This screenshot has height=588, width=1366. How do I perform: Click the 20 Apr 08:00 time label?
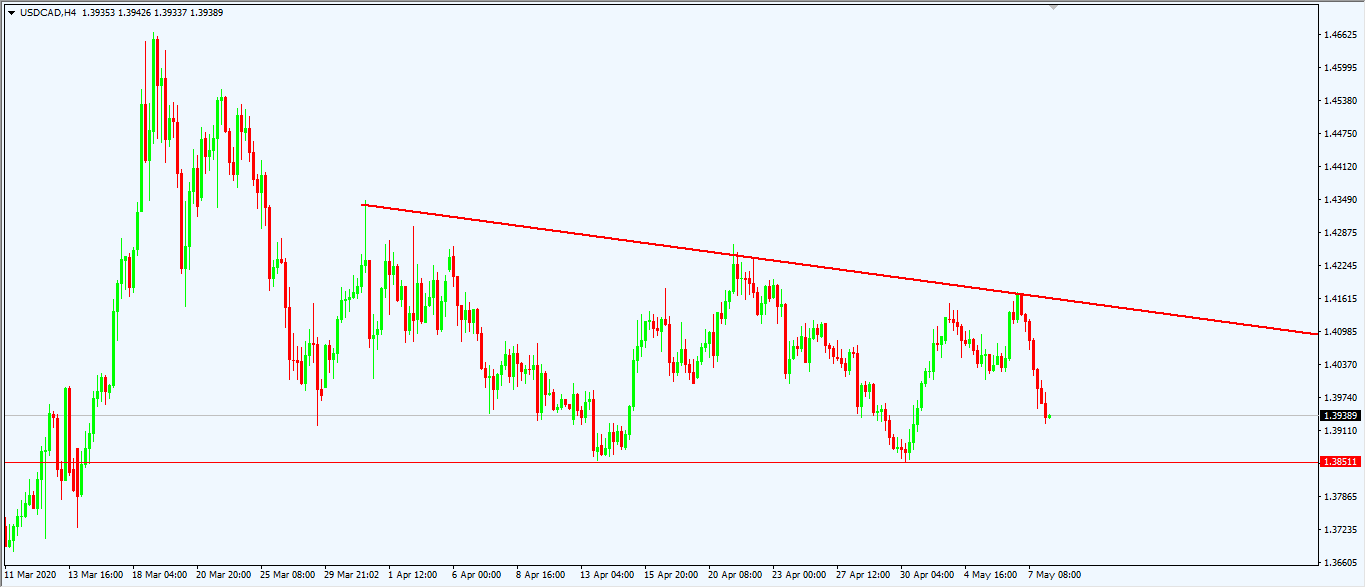[735, 575]
